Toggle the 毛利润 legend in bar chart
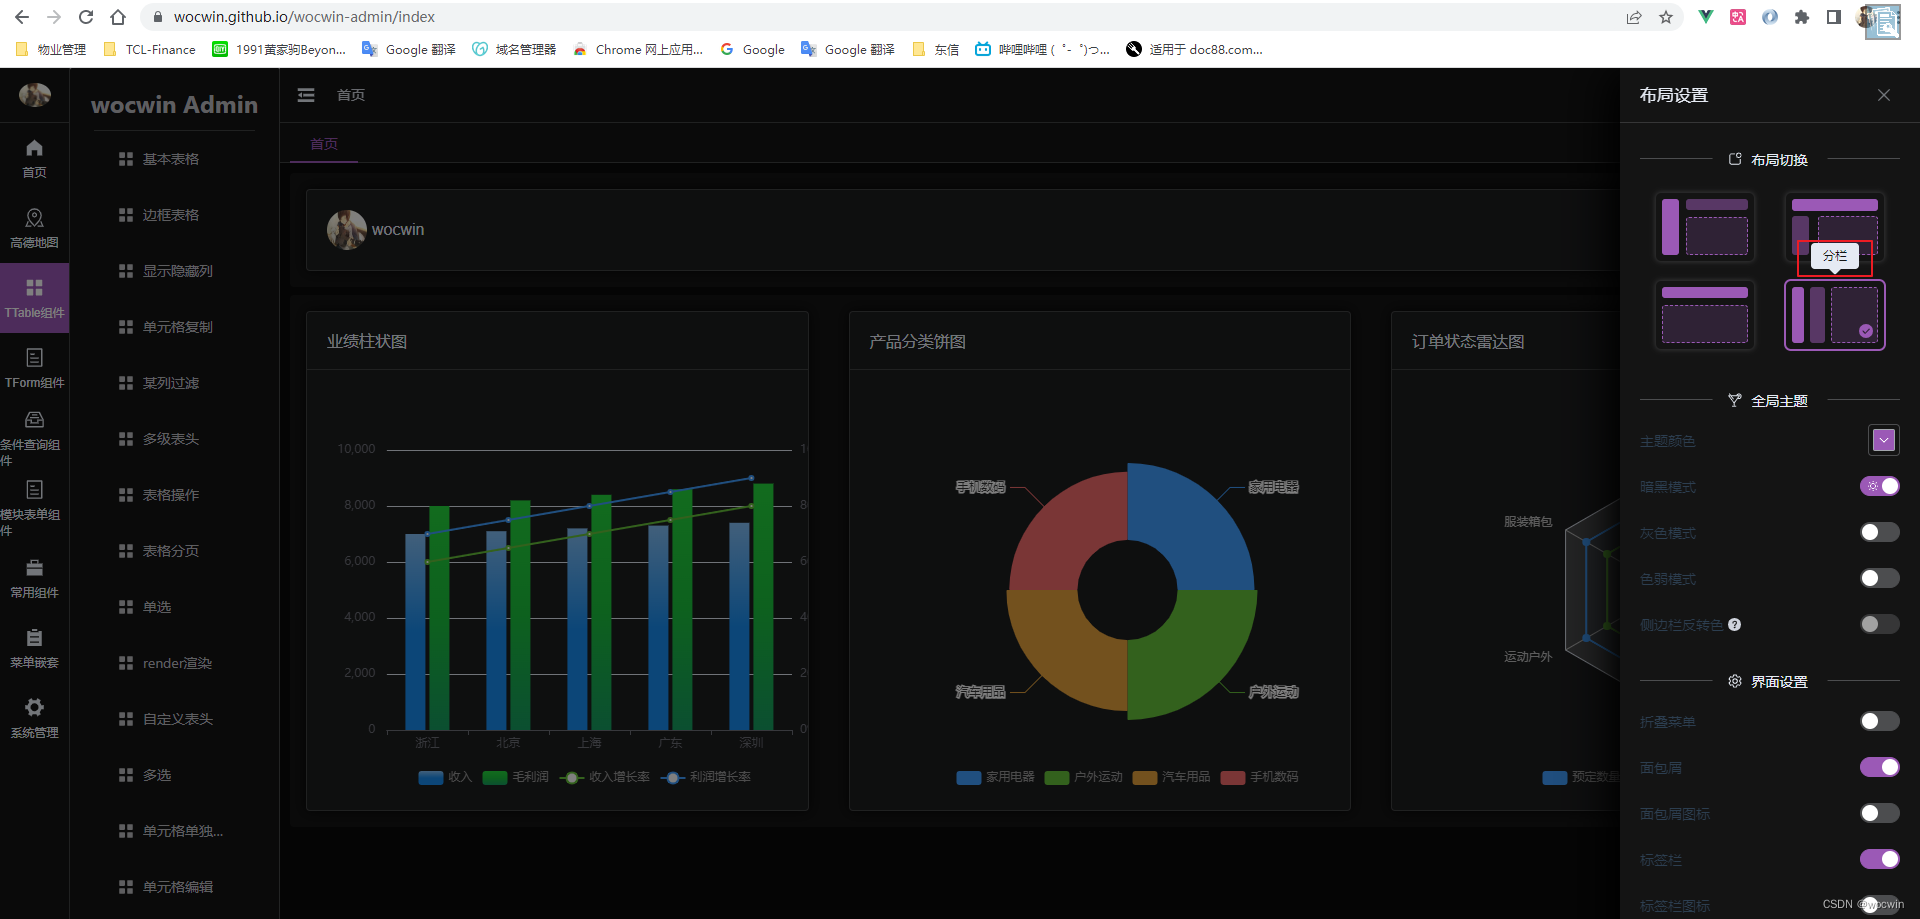This screenshot has width=1920, height=919. [515, 777]
